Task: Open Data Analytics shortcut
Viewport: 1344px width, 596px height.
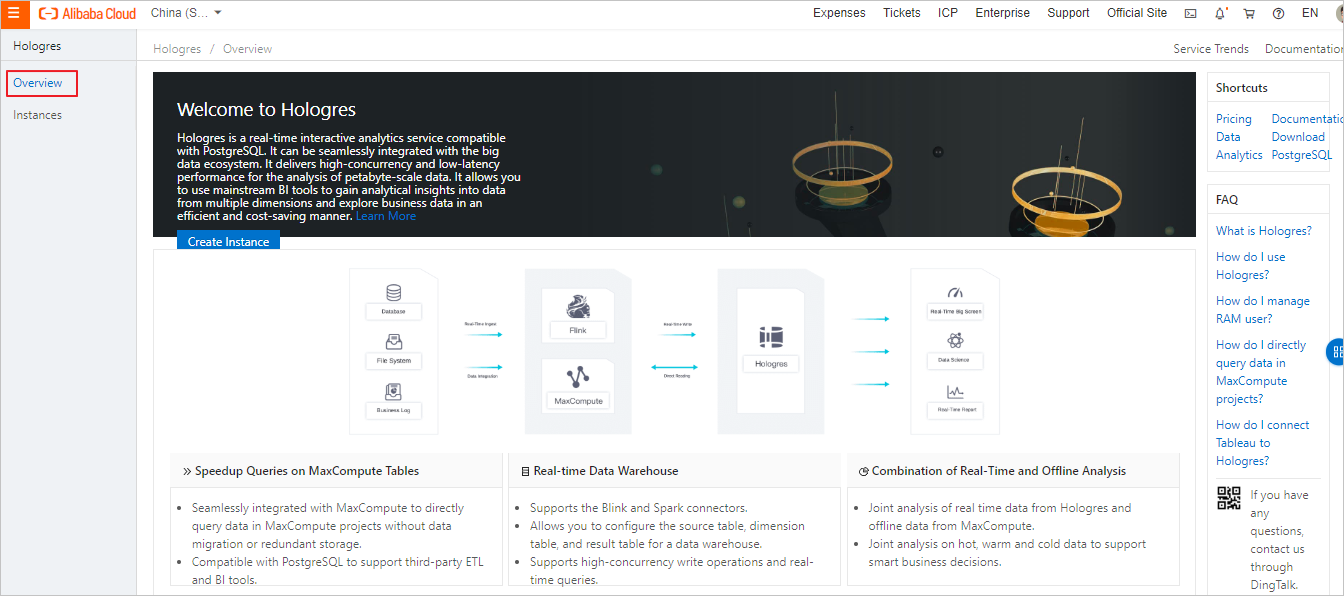Action: (x=1239, y=146)
